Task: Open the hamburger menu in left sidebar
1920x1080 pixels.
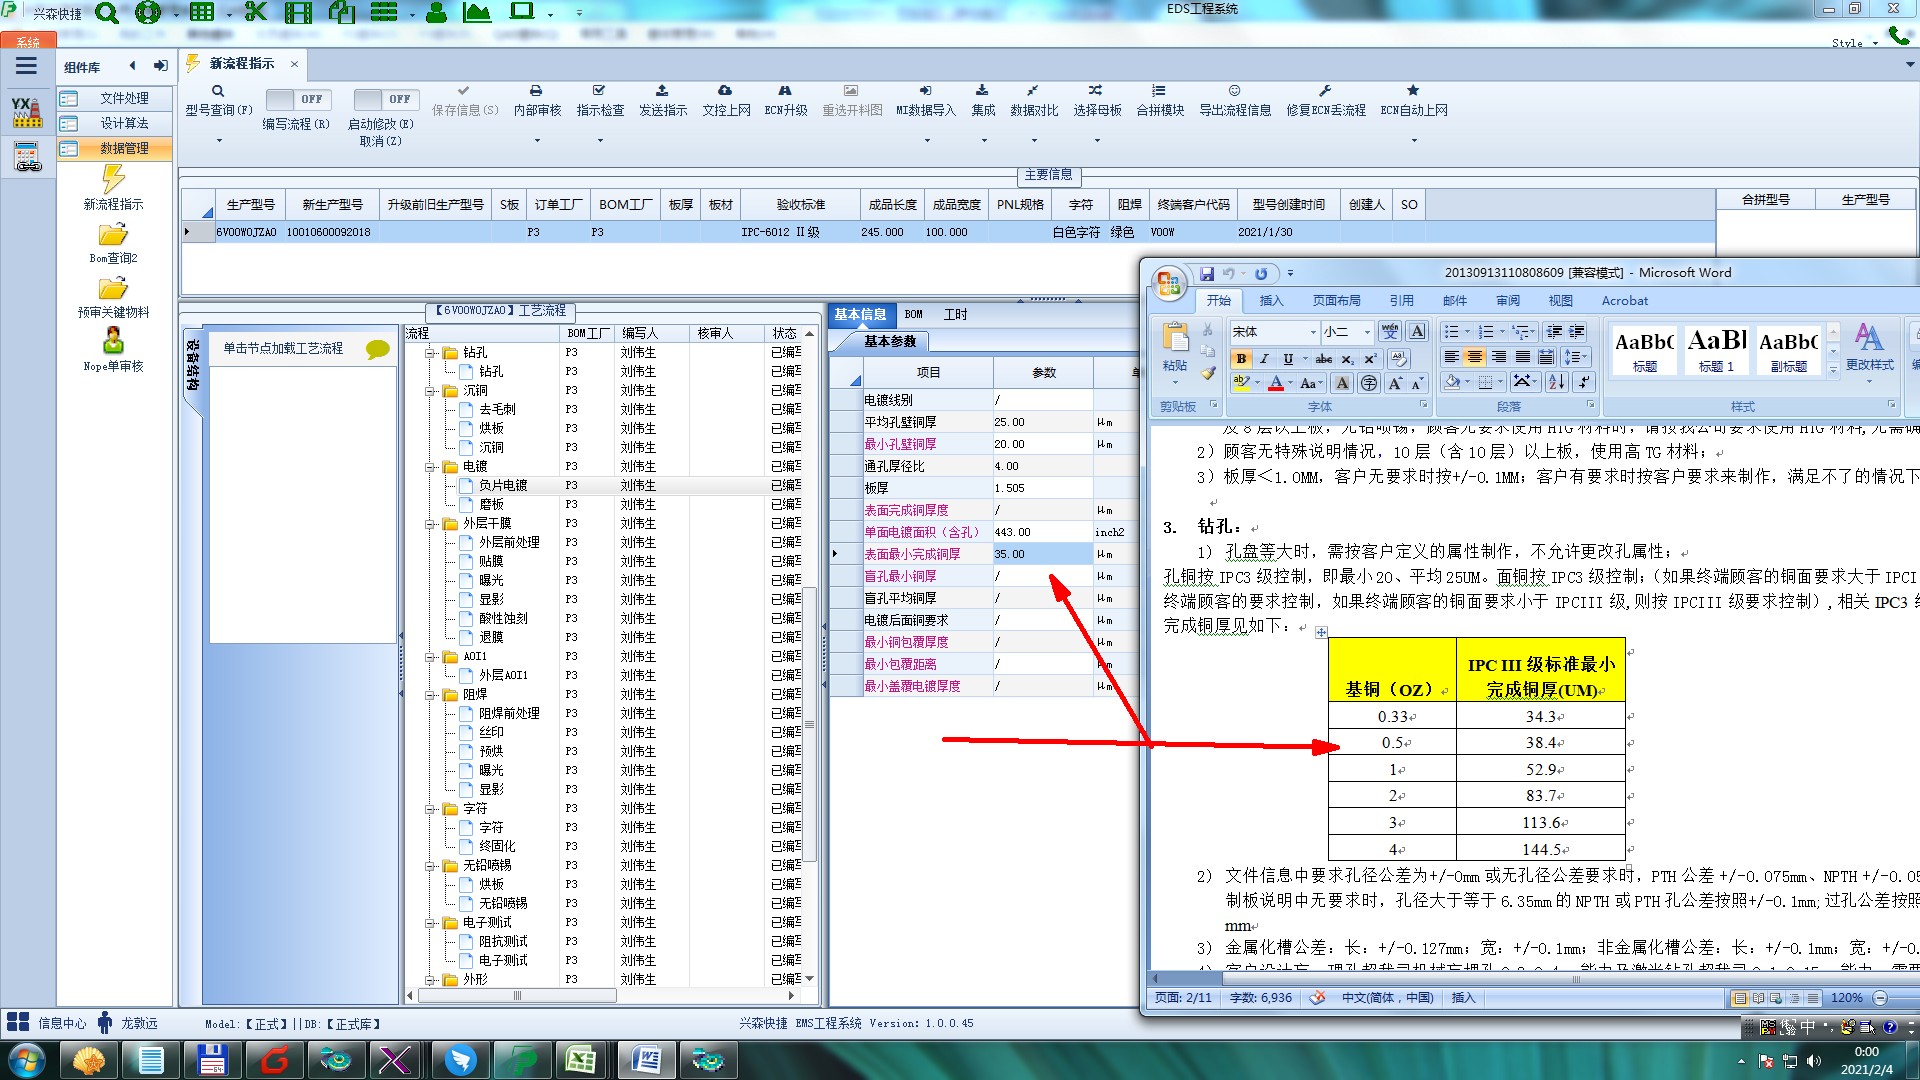Action: pyautogui.click(x=26, y=66)
